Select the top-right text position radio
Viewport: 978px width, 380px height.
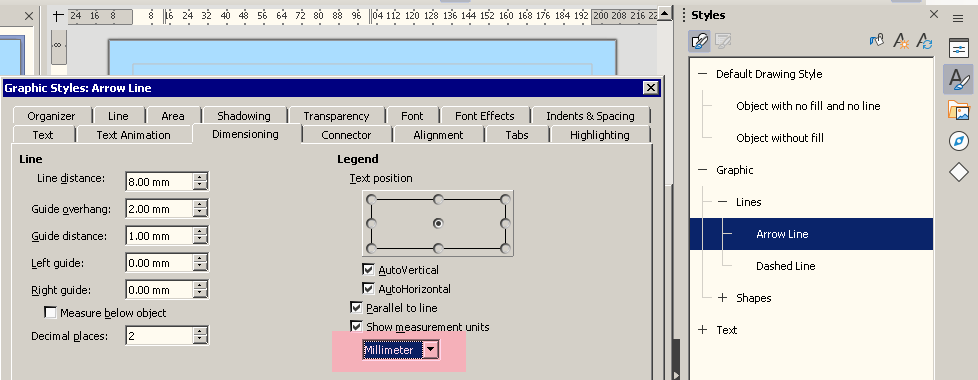click(505, 200)
